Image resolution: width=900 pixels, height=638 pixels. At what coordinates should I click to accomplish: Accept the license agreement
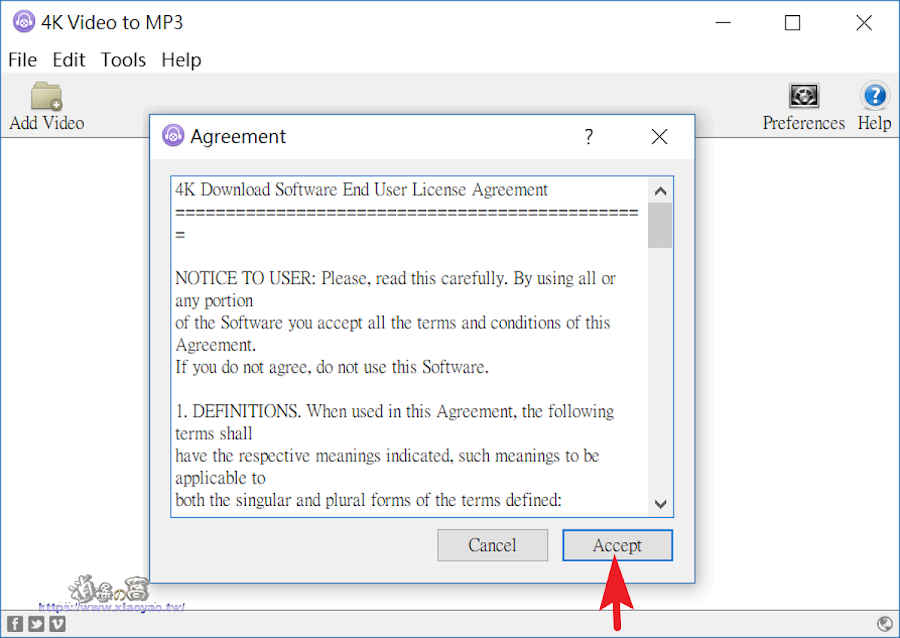coord(617,545)
